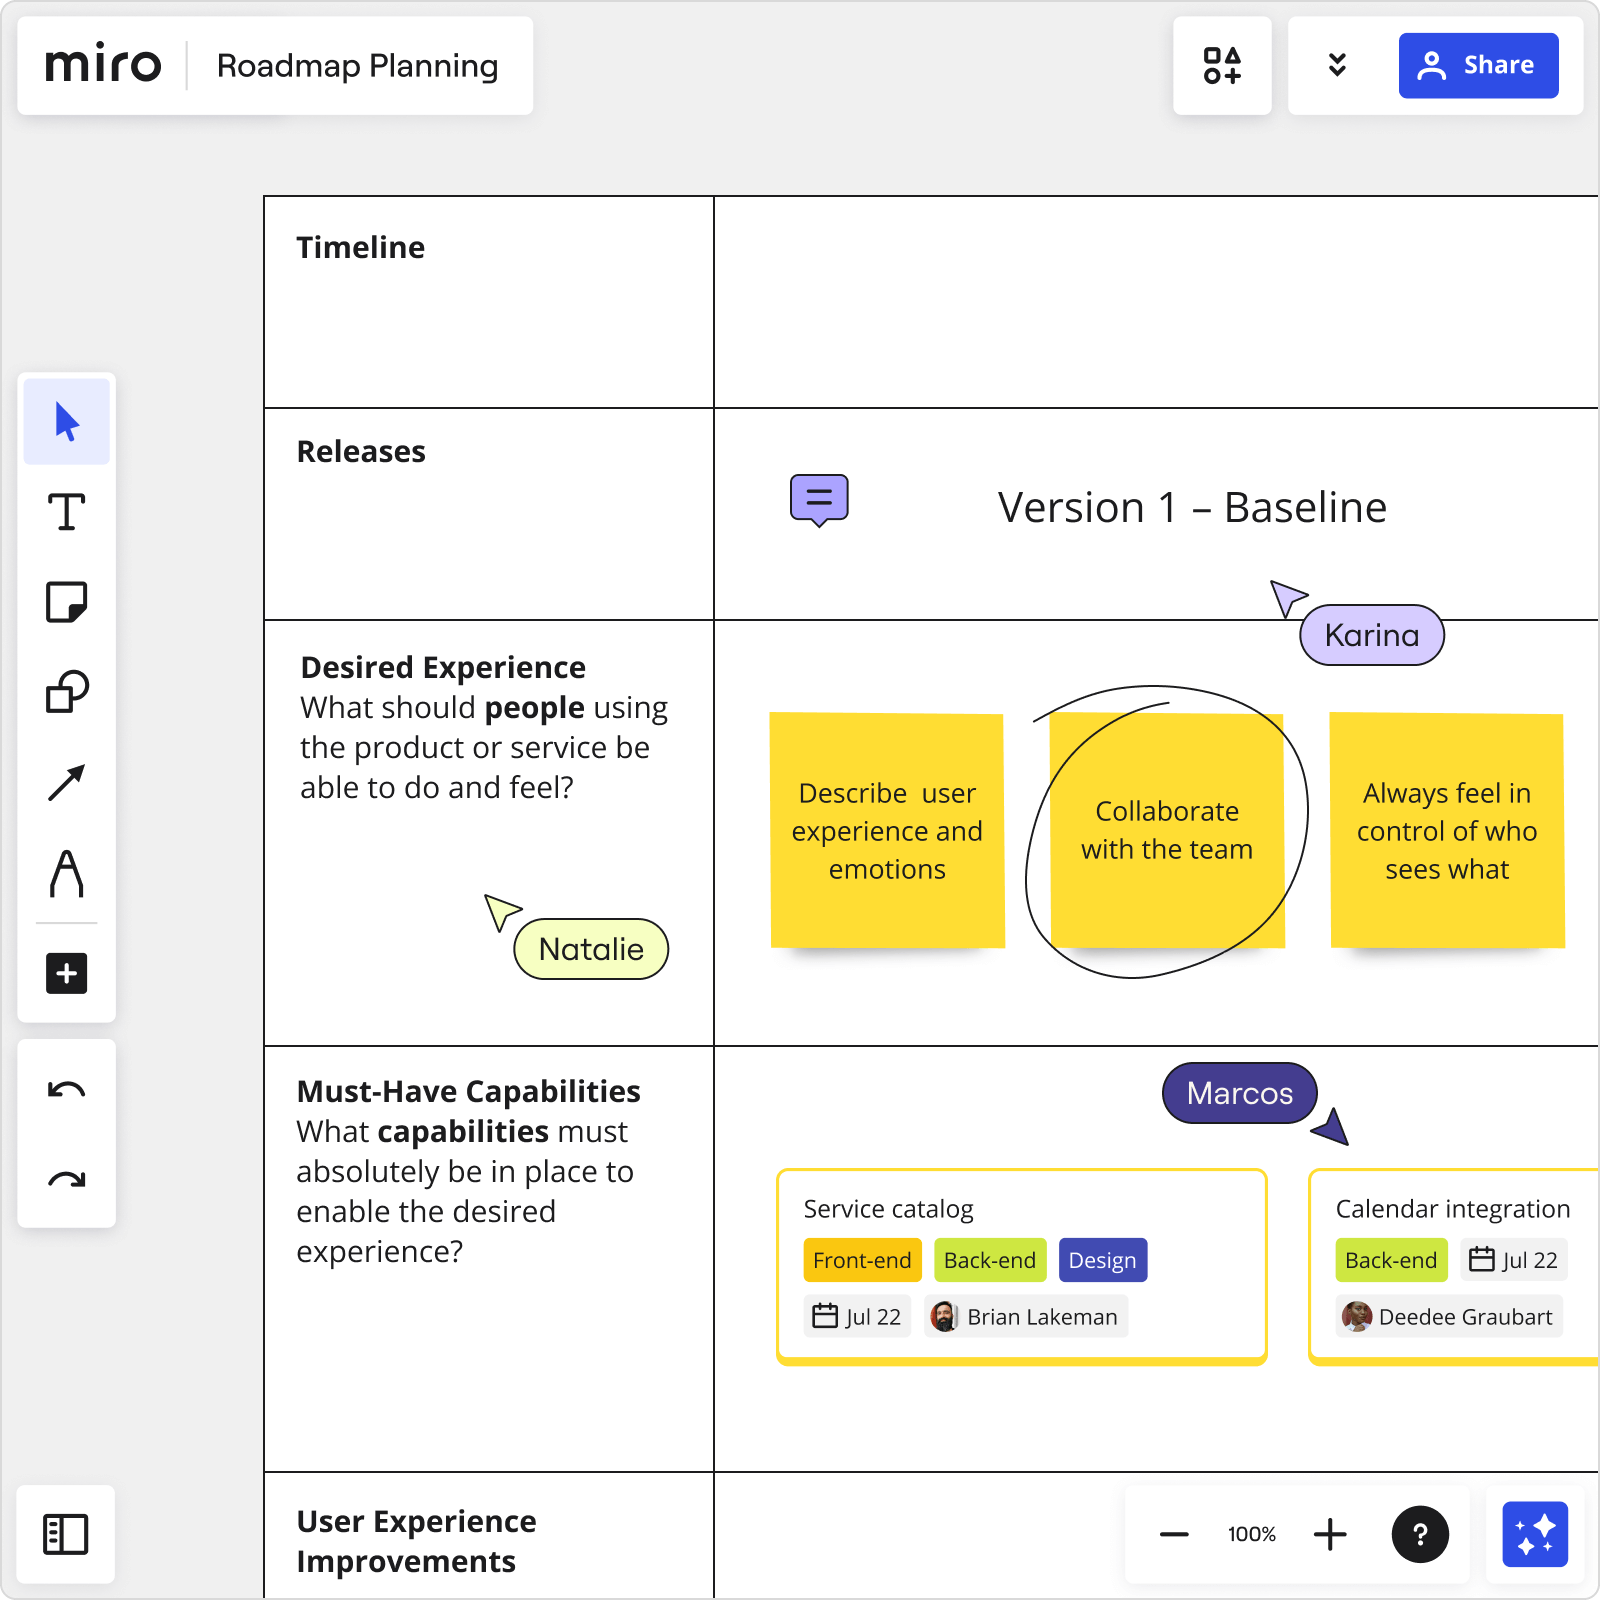Select the Sticky note tool

click(66, 602)
